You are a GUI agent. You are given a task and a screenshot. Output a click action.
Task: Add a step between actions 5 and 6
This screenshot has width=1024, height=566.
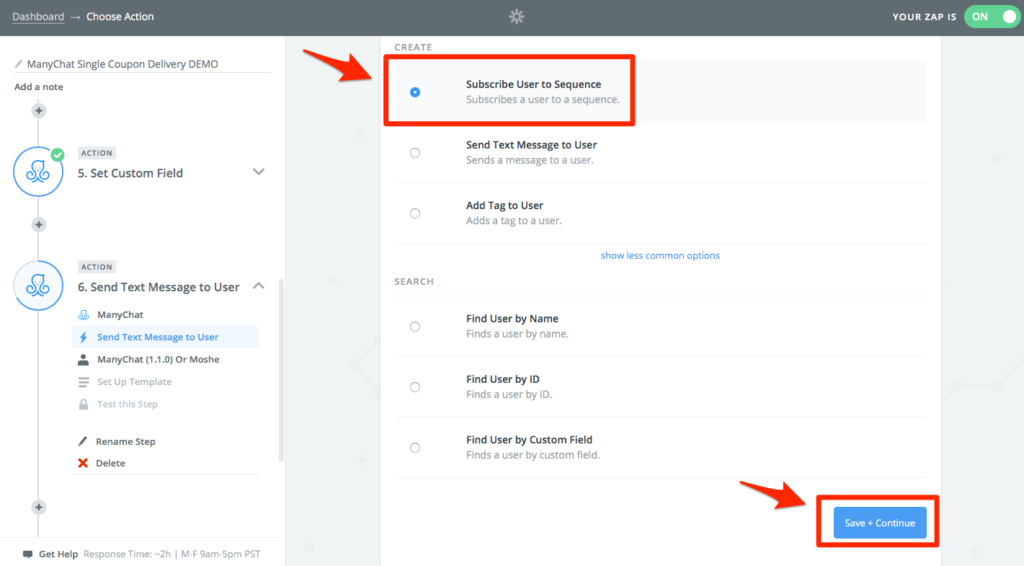pyautogui.click(x=39, y=225)
